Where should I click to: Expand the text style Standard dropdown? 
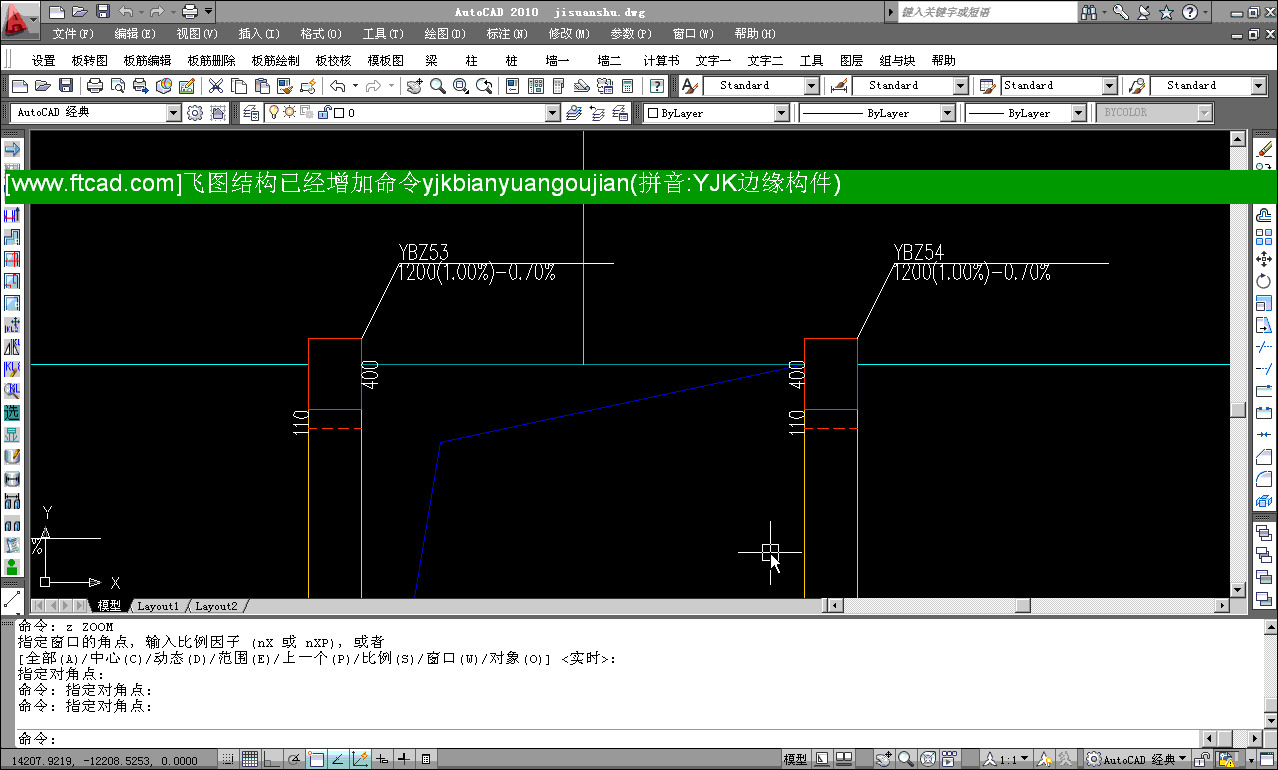tap(812, 86)
